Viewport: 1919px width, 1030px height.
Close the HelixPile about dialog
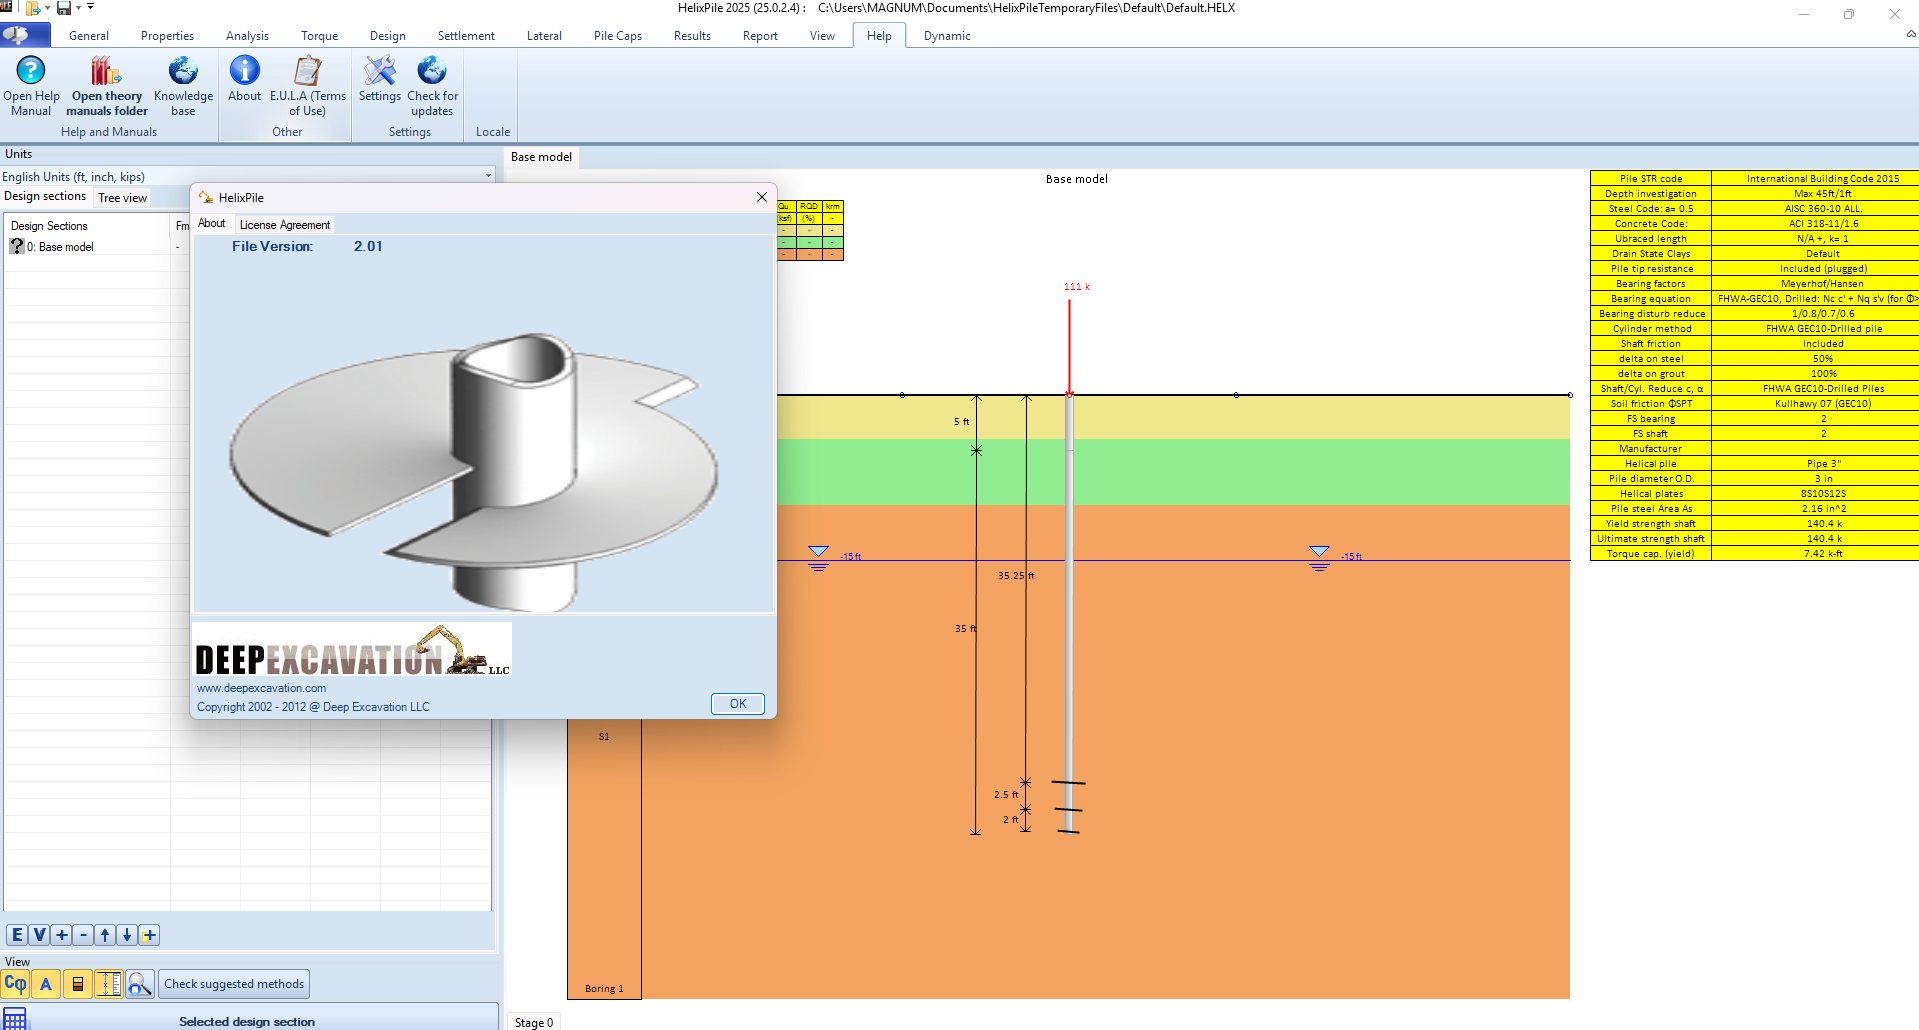point(761,197)
